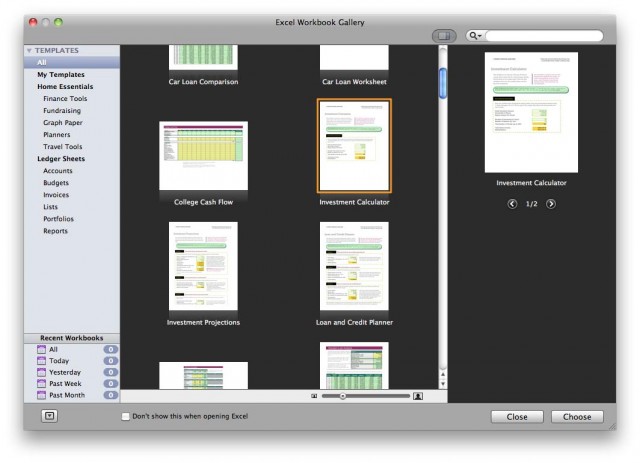Click the gallery scrollbar thumb
This screenshot has width=640, height=463.
click(443, 84)
